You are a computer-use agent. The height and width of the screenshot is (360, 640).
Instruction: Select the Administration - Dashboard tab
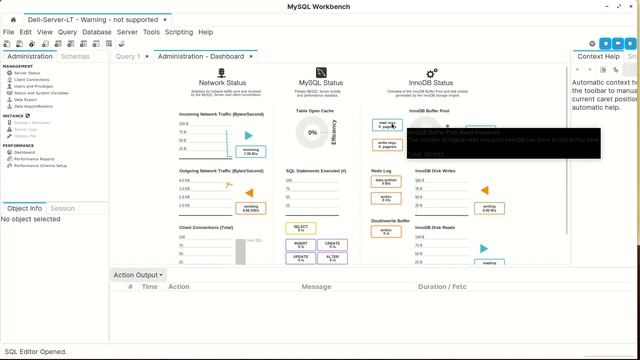[x=201, y=56]
